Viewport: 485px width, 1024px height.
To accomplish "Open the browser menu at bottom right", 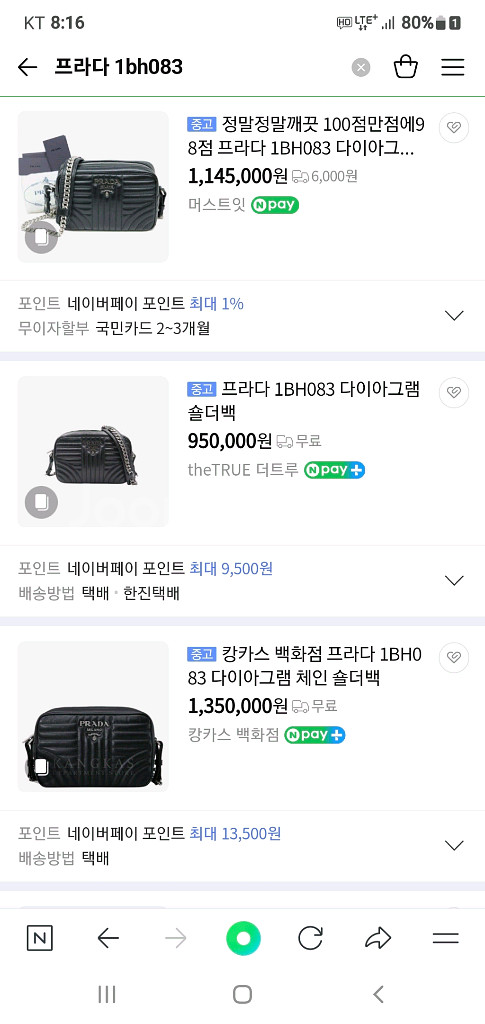I will (446, 938).
